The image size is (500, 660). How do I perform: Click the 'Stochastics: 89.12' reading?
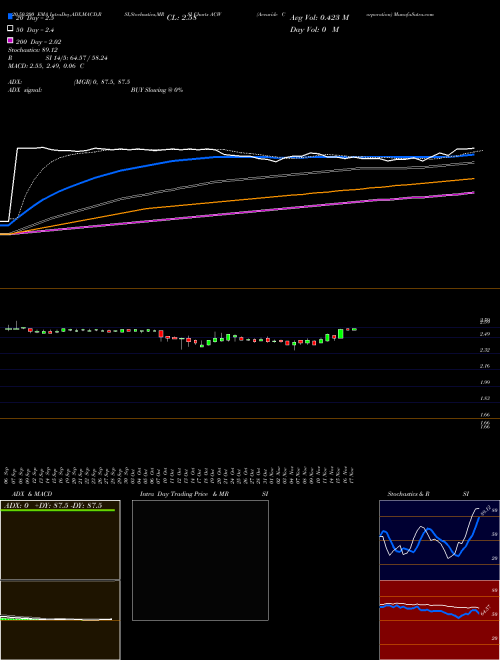pos(33,50)
